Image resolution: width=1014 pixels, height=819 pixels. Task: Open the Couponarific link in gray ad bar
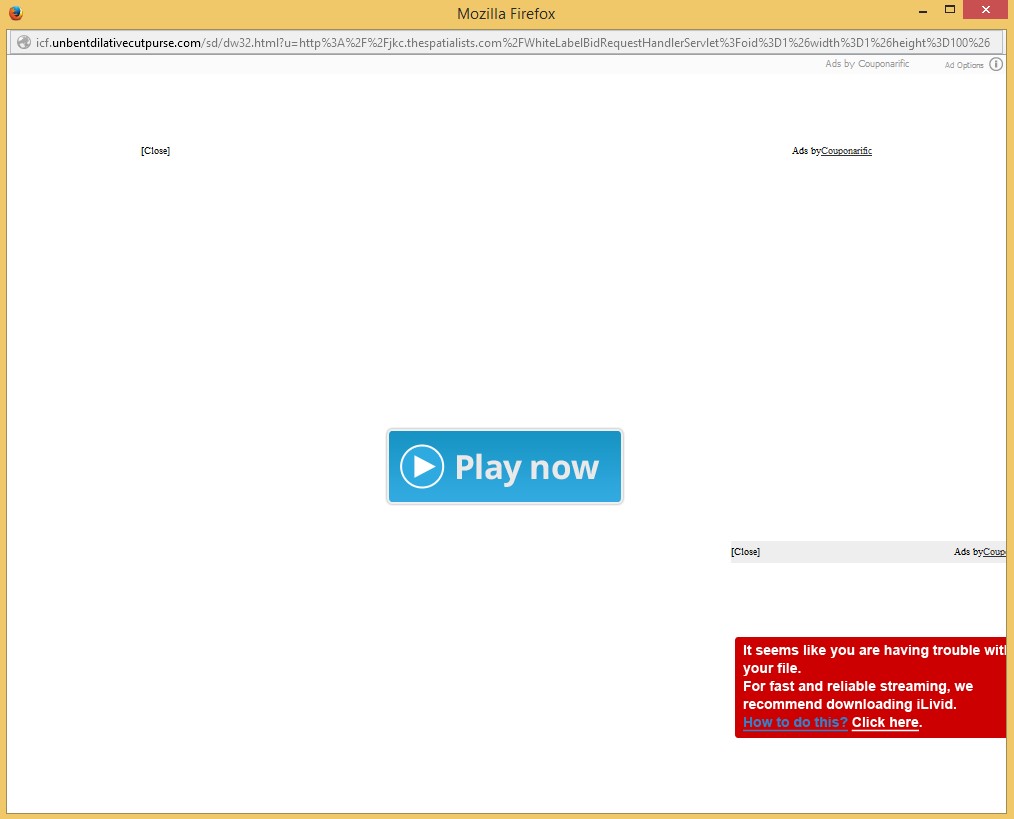coord(994,552)
